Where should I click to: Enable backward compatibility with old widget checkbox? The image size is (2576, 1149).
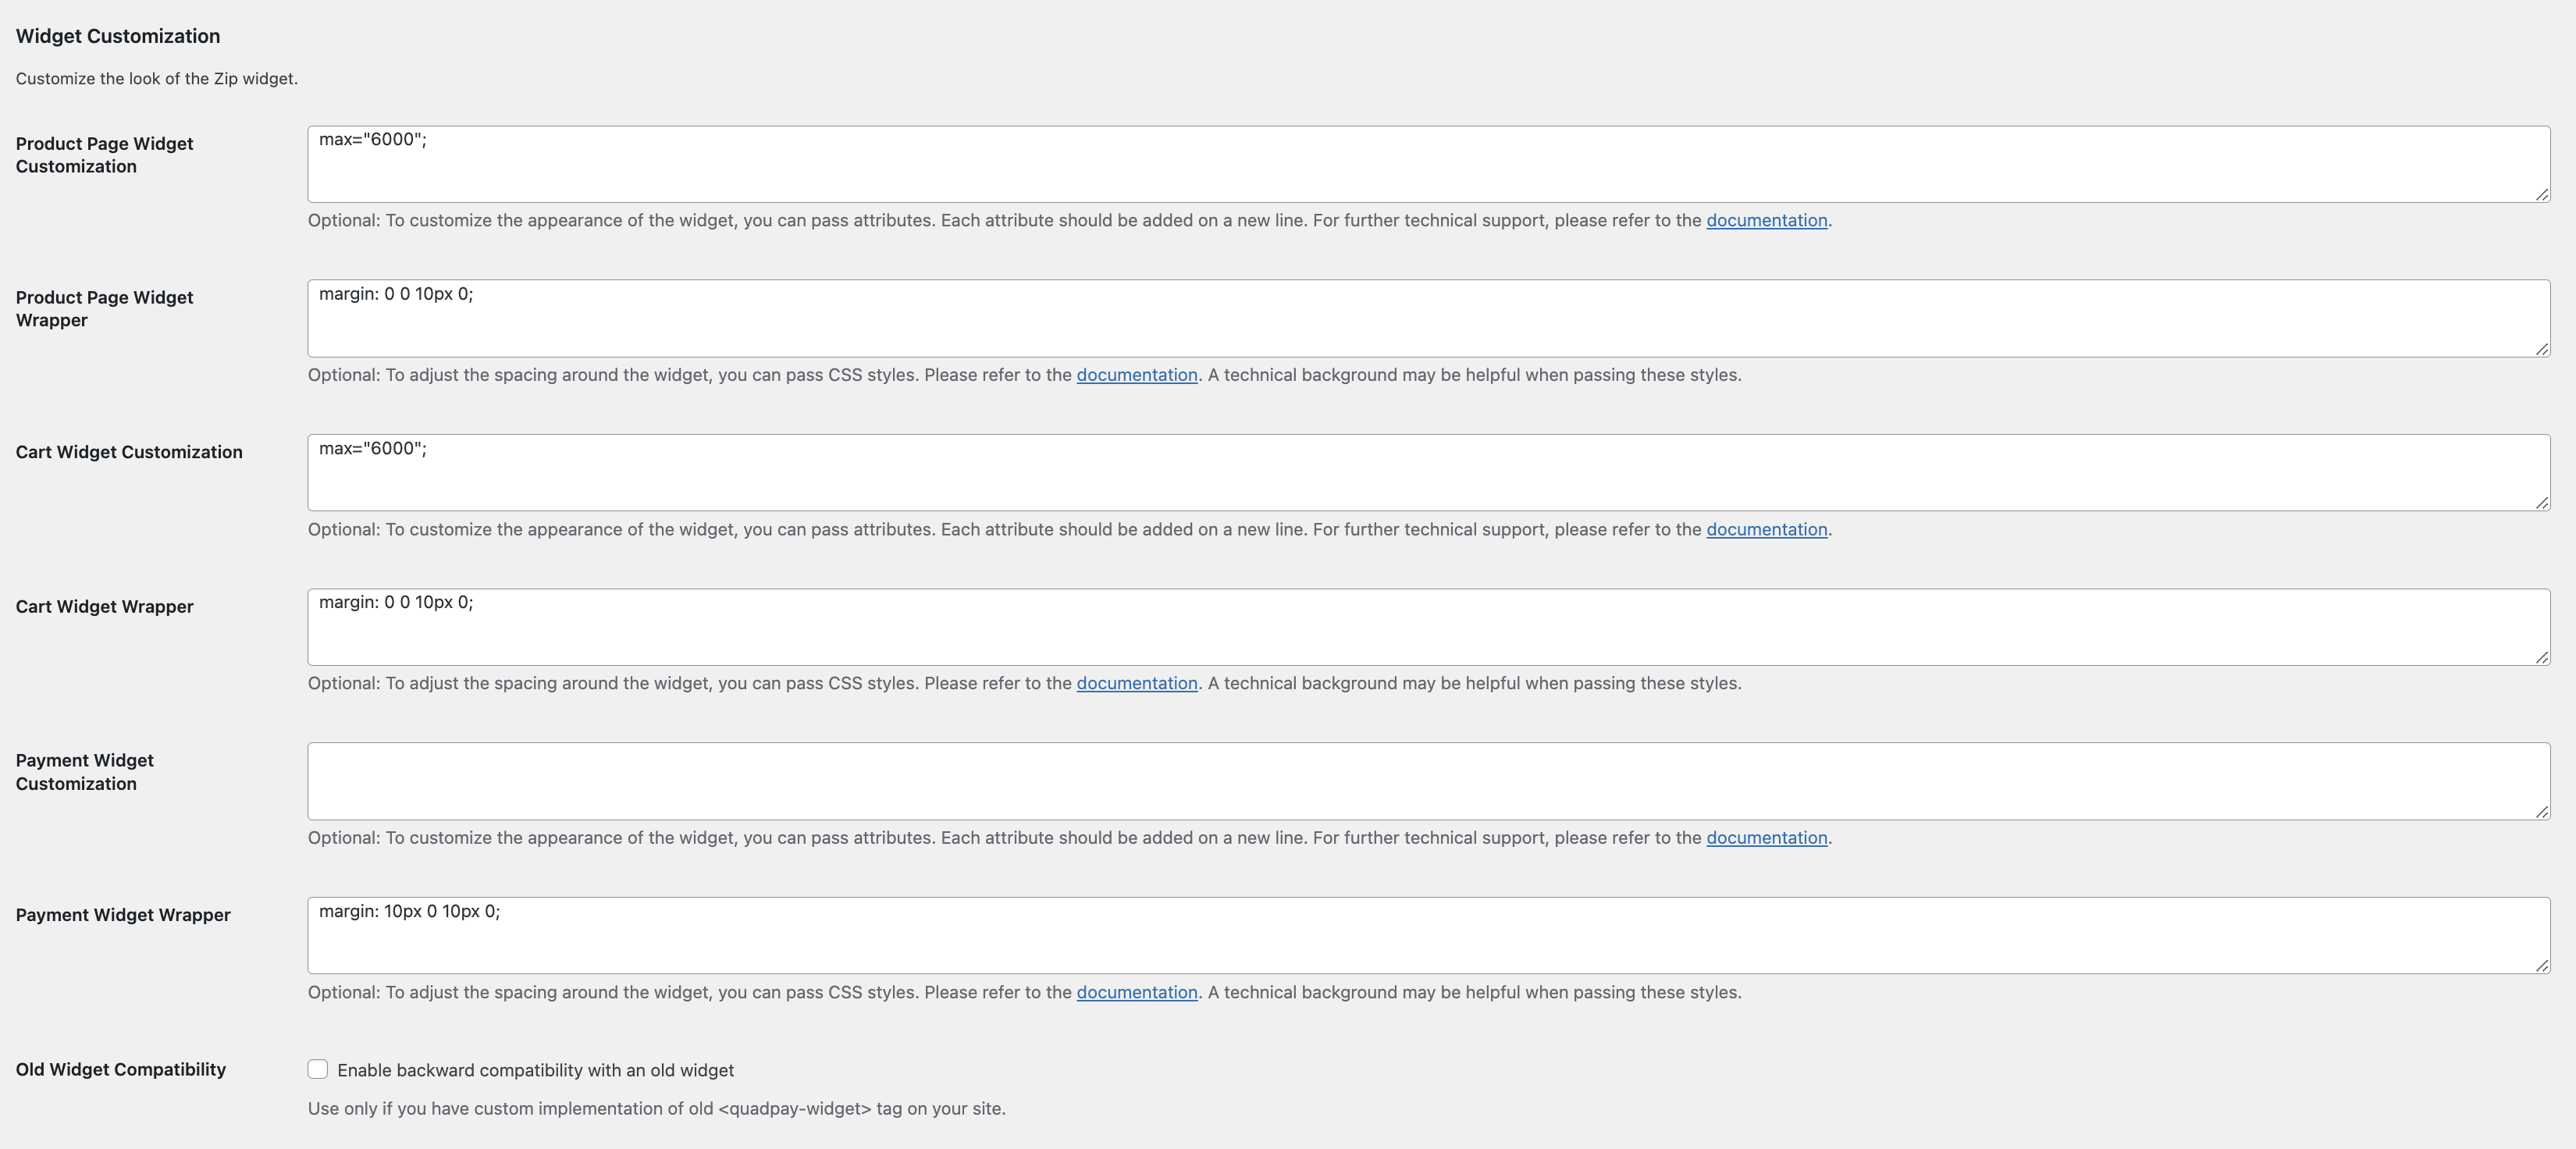tap(318, 1069)
